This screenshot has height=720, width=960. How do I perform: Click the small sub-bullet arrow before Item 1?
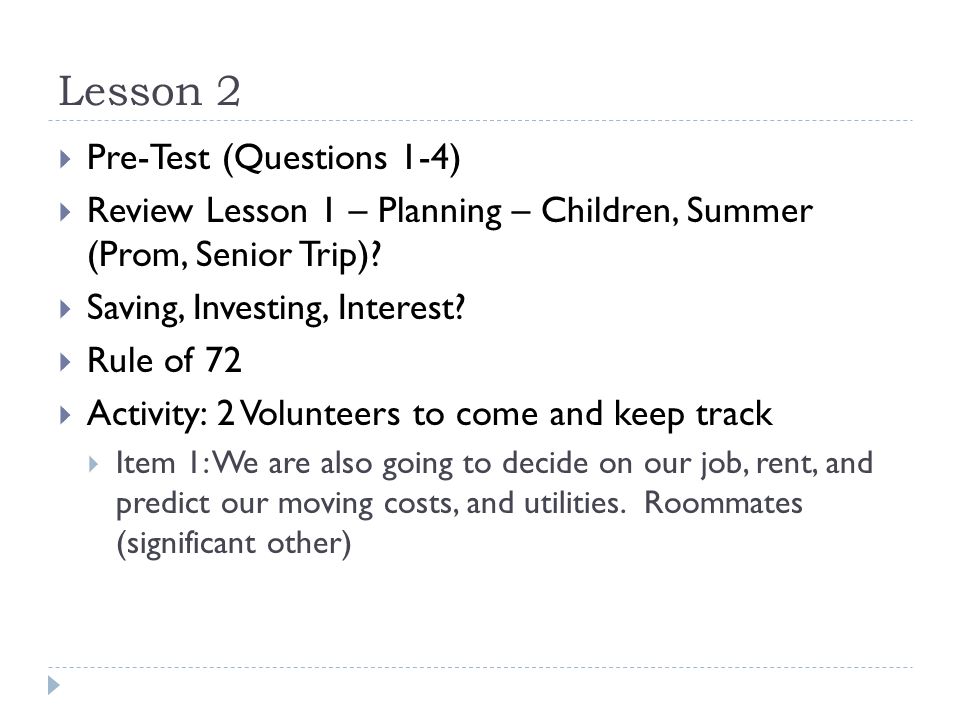coord(93,463)
